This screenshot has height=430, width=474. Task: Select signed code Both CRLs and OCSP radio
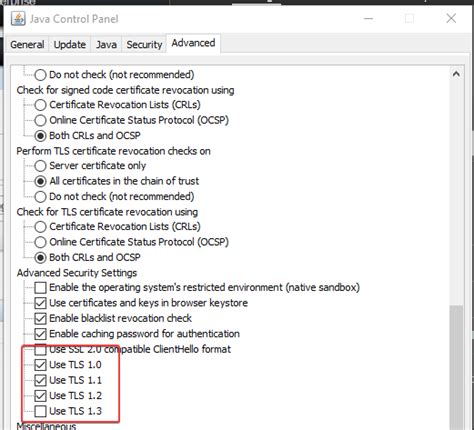[x=40, y=136]
